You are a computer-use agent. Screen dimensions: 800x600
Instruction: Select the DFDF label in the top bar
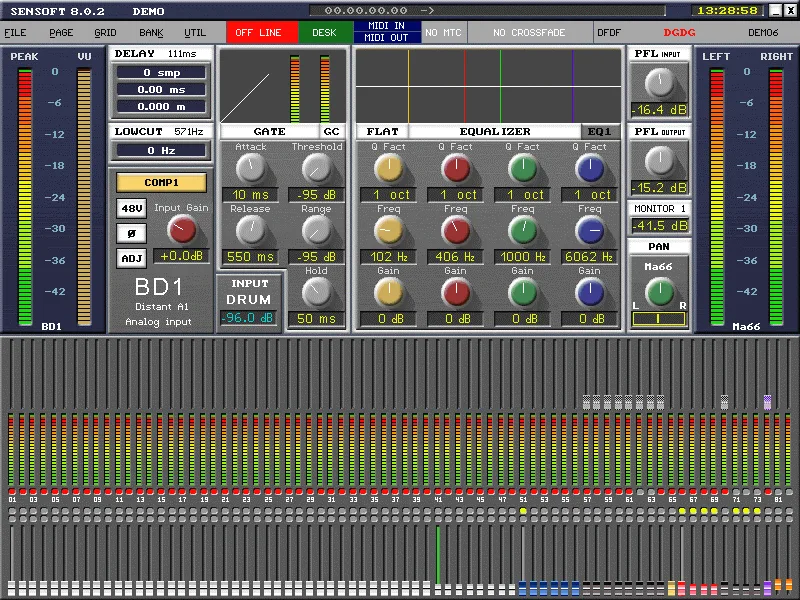[x=609, y=33]
